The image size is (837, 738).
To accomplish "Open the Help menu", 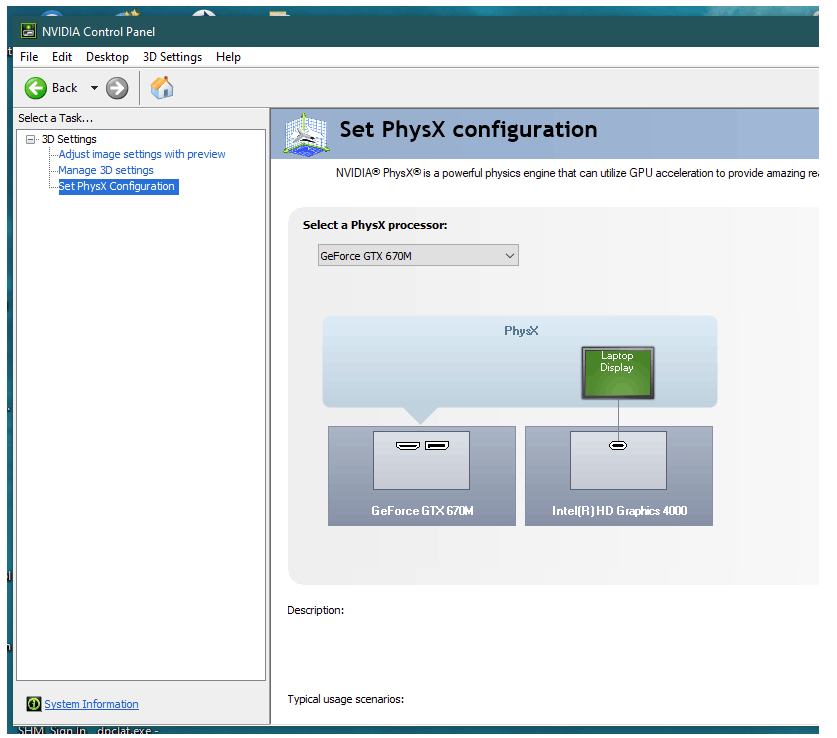I will tap(228, 57).
